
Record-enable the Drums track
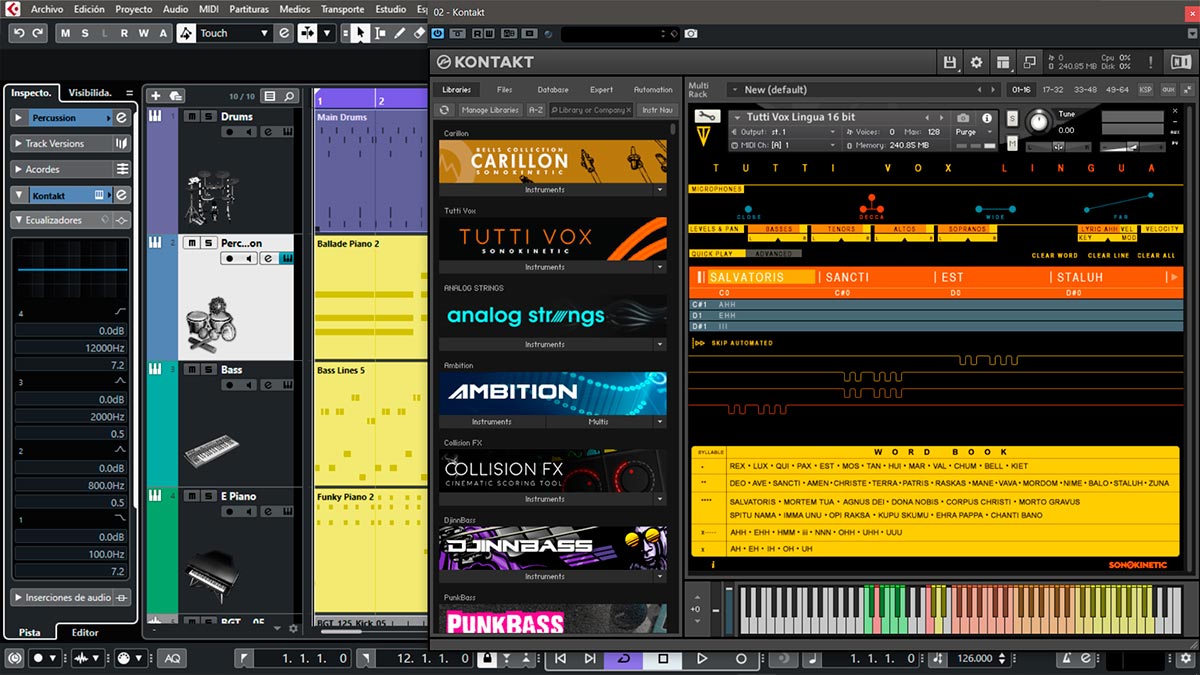tap(229, 131)
